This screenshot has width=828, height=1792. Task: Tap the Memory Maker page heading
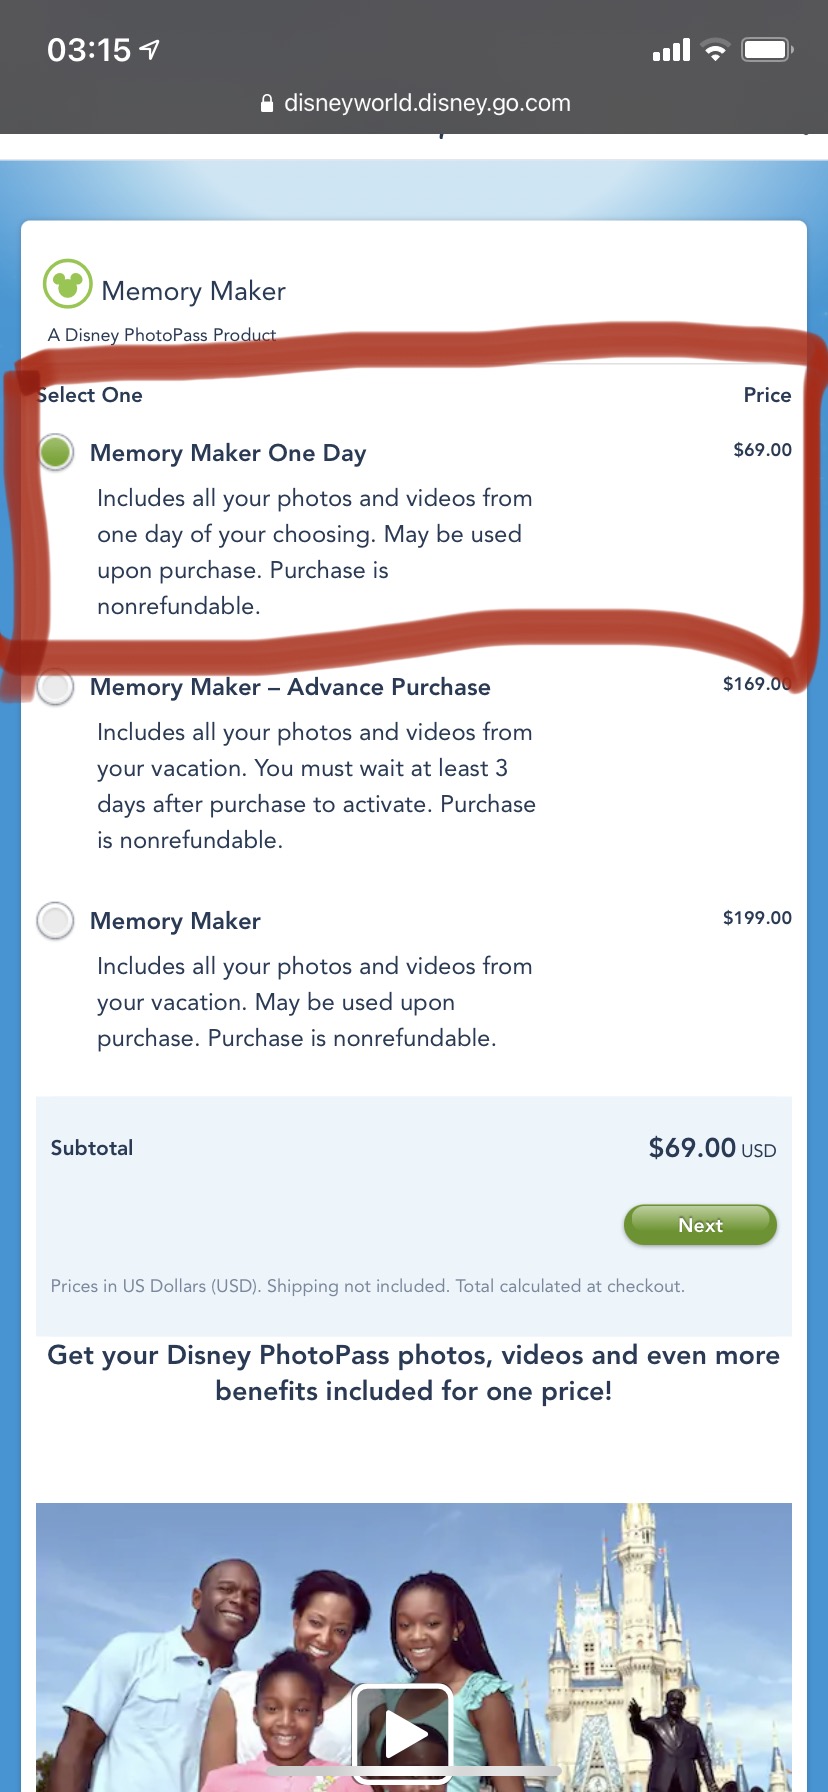click(x=193, y=291)
